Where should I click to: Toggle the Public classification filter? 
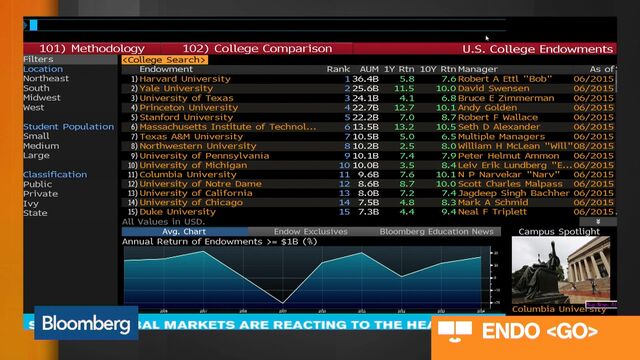tap(38, 184)
